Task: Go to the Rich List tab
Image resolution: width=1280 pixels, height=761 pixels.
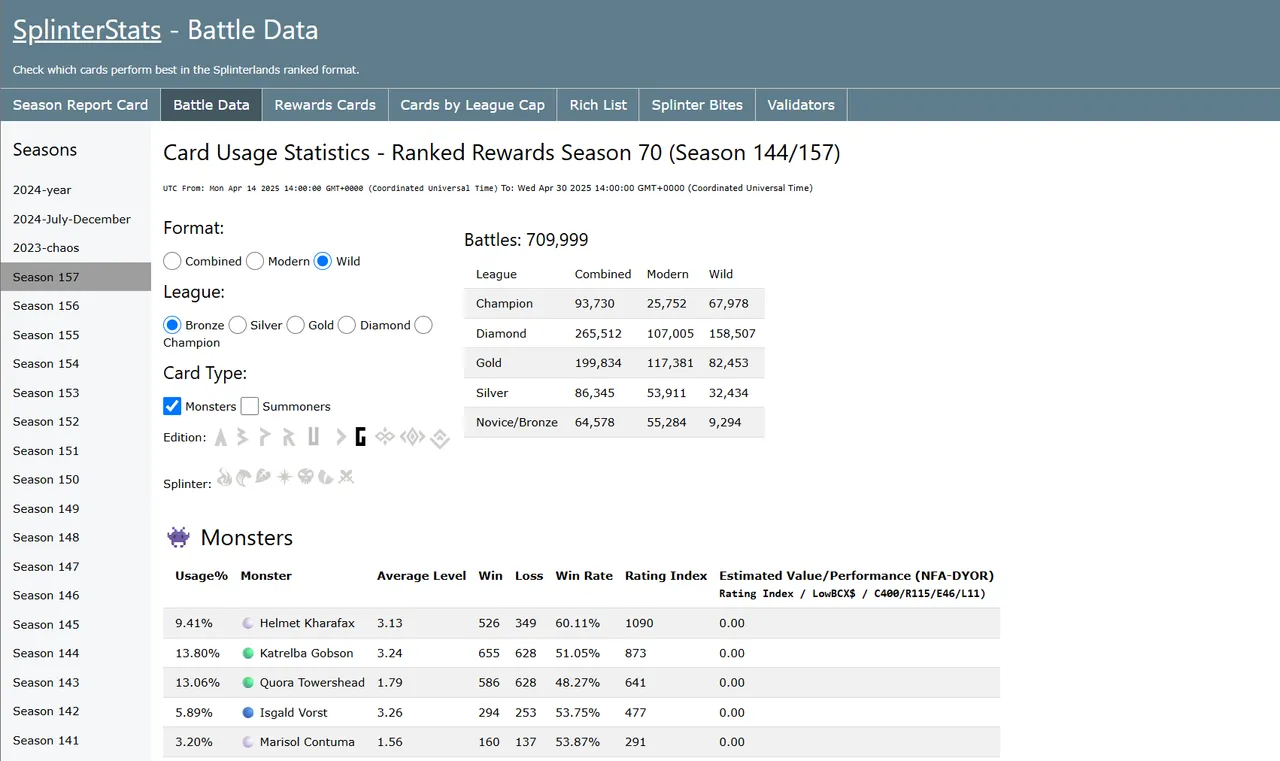Action: tap(598, 105)
